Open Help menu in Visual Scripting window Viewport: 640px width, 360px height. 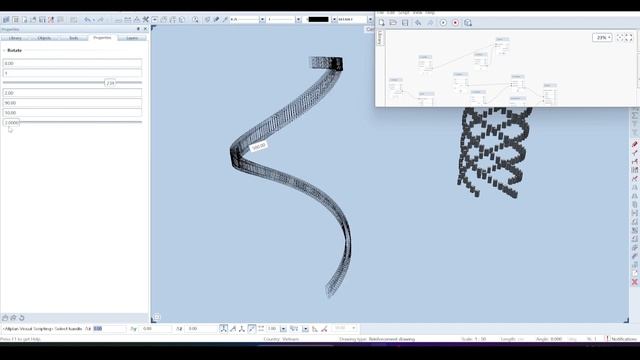(x=430, y=13)
